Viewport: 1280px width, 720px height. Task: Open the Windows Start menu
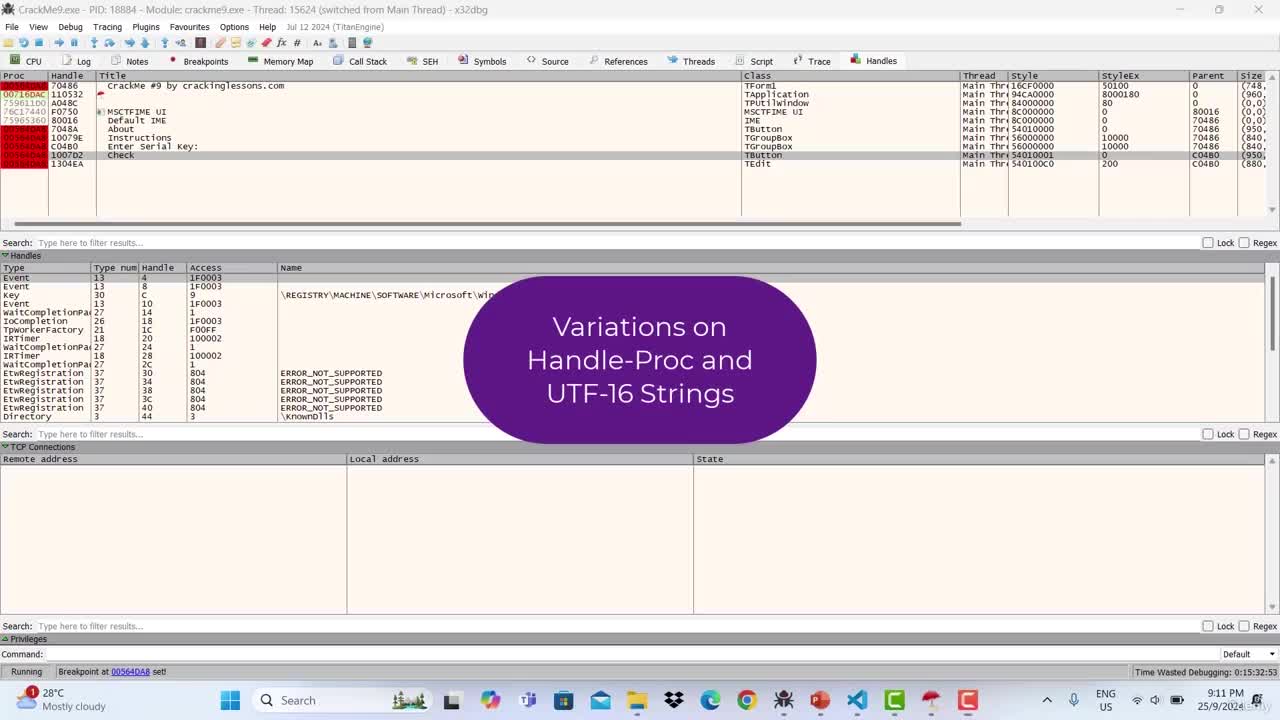click(230, 700)
